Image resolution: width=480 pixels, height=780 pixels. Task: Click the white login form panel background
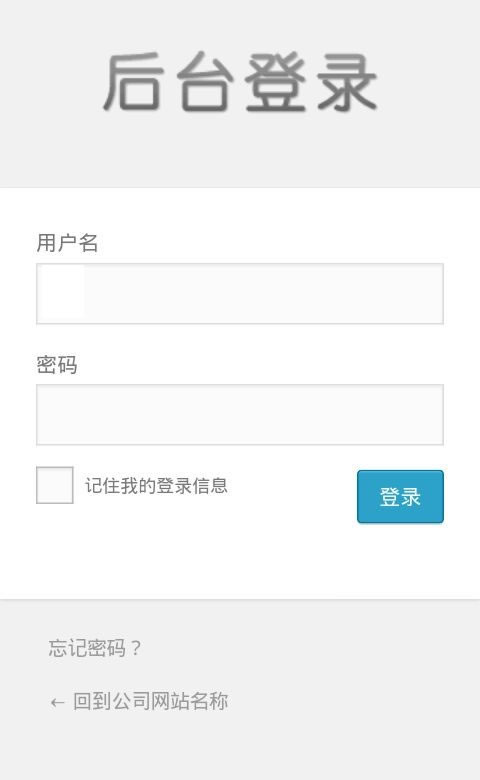240,562
